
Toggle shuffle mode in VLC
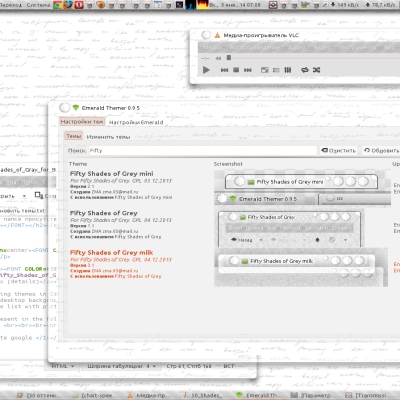click(x=316, y=70)
